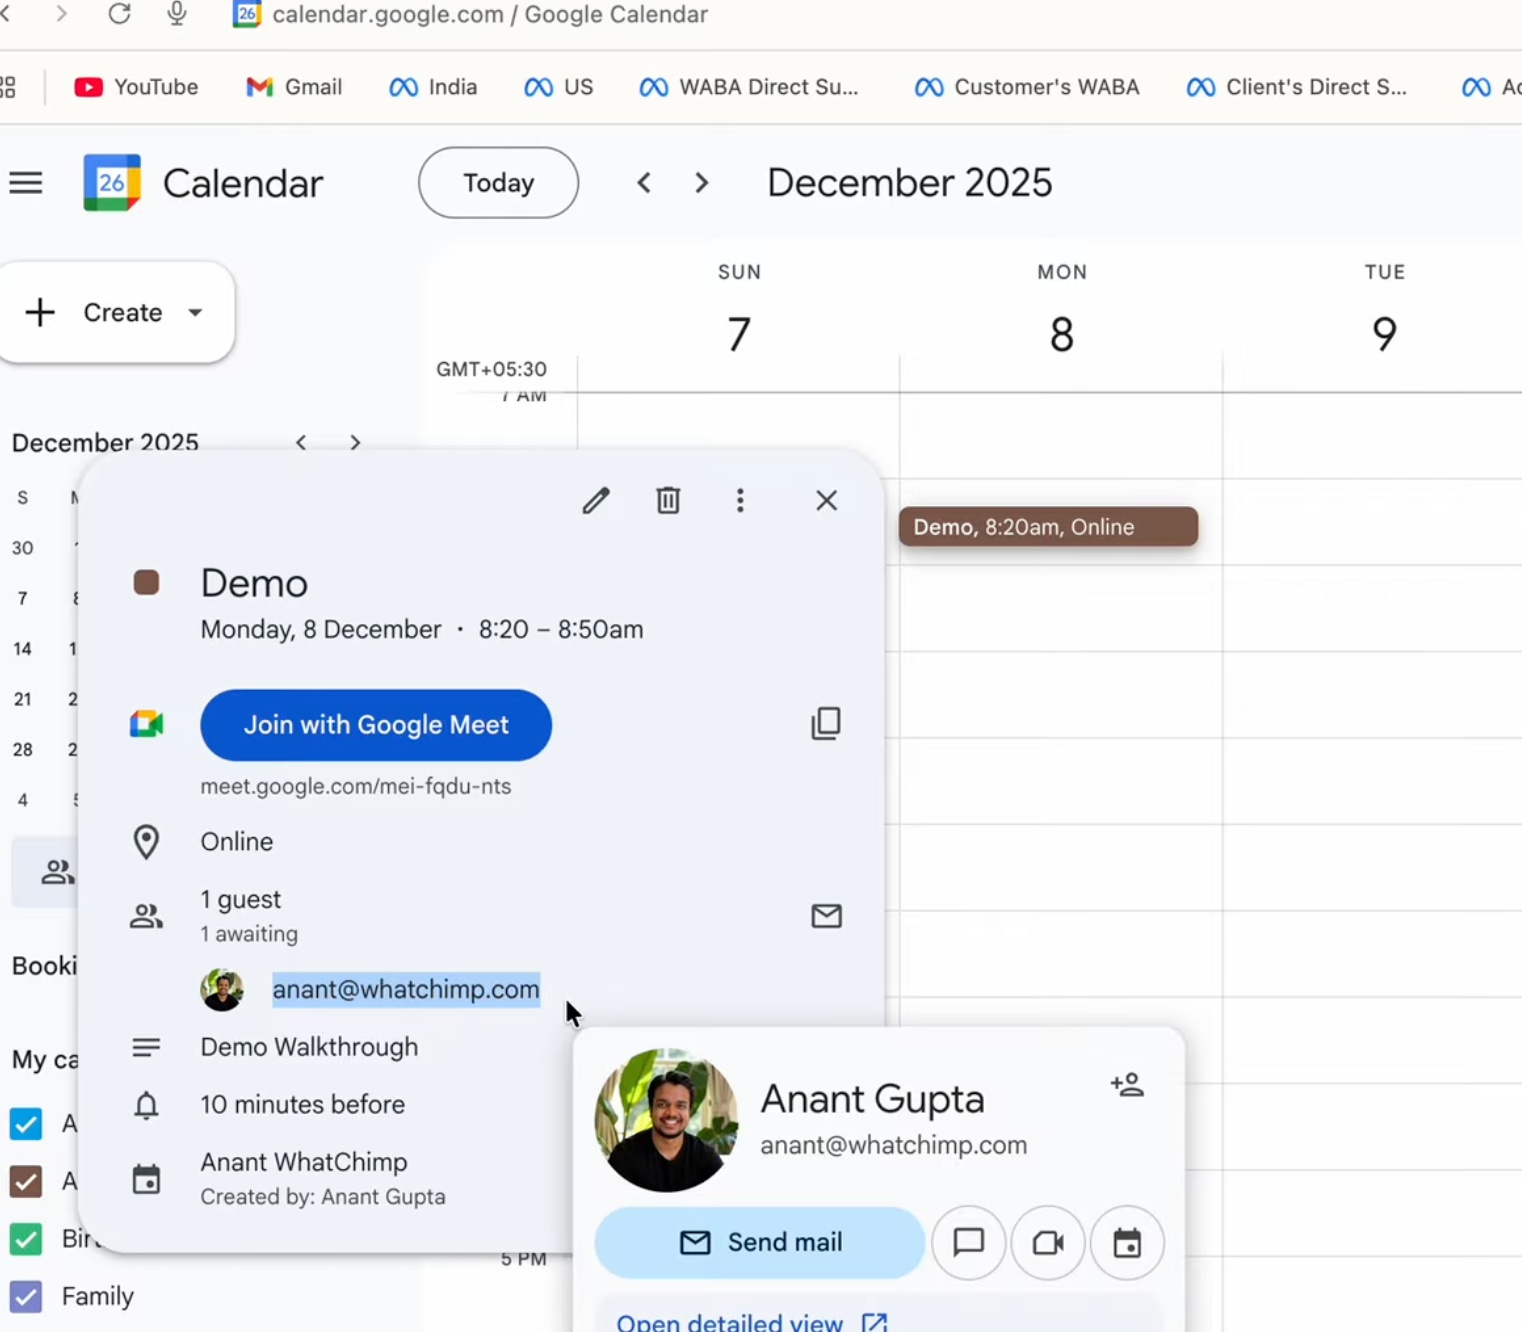Select date 14 in the mini calendar
This screenshot has height=1332, width=1522.
pyautogui.click(x=22, y=649)
